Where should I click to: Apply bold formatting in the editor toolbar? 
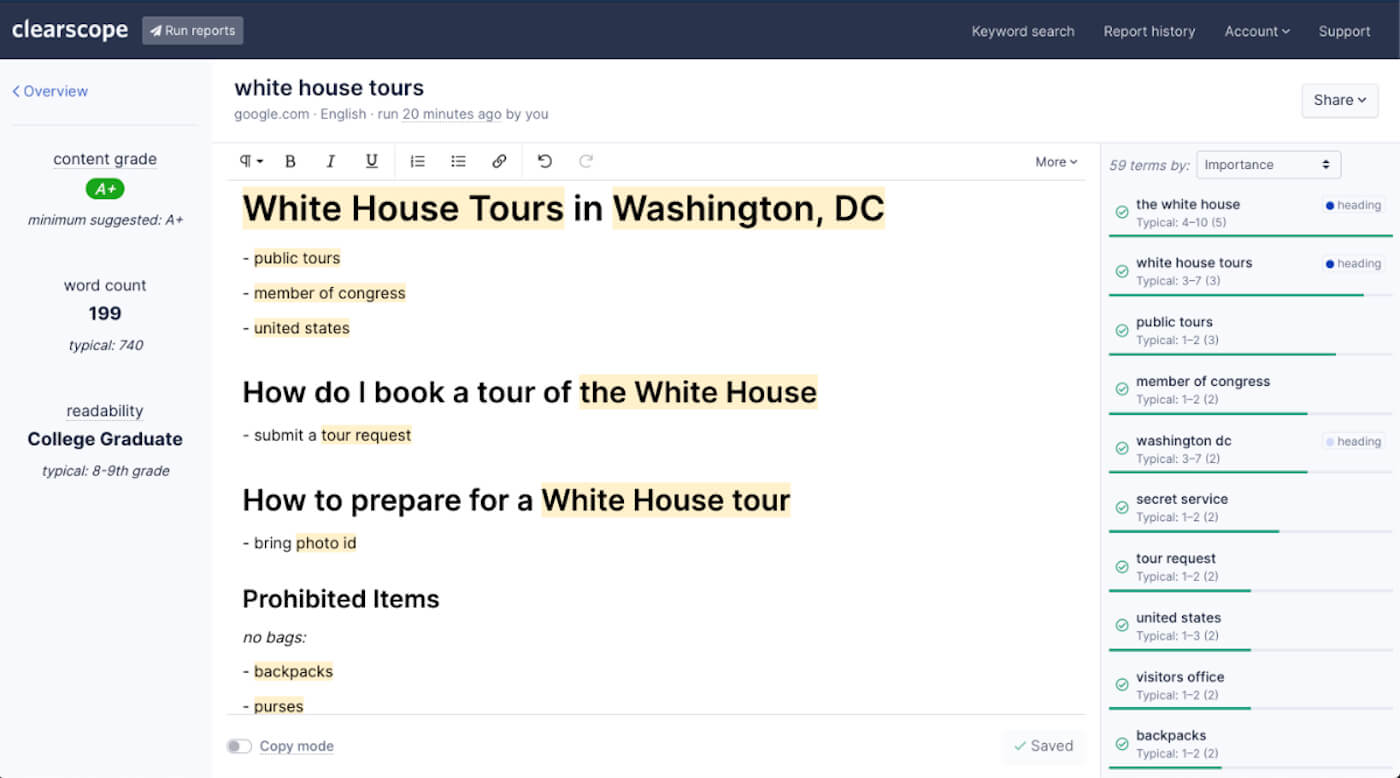pyautogui.click(x=291, y=161)
